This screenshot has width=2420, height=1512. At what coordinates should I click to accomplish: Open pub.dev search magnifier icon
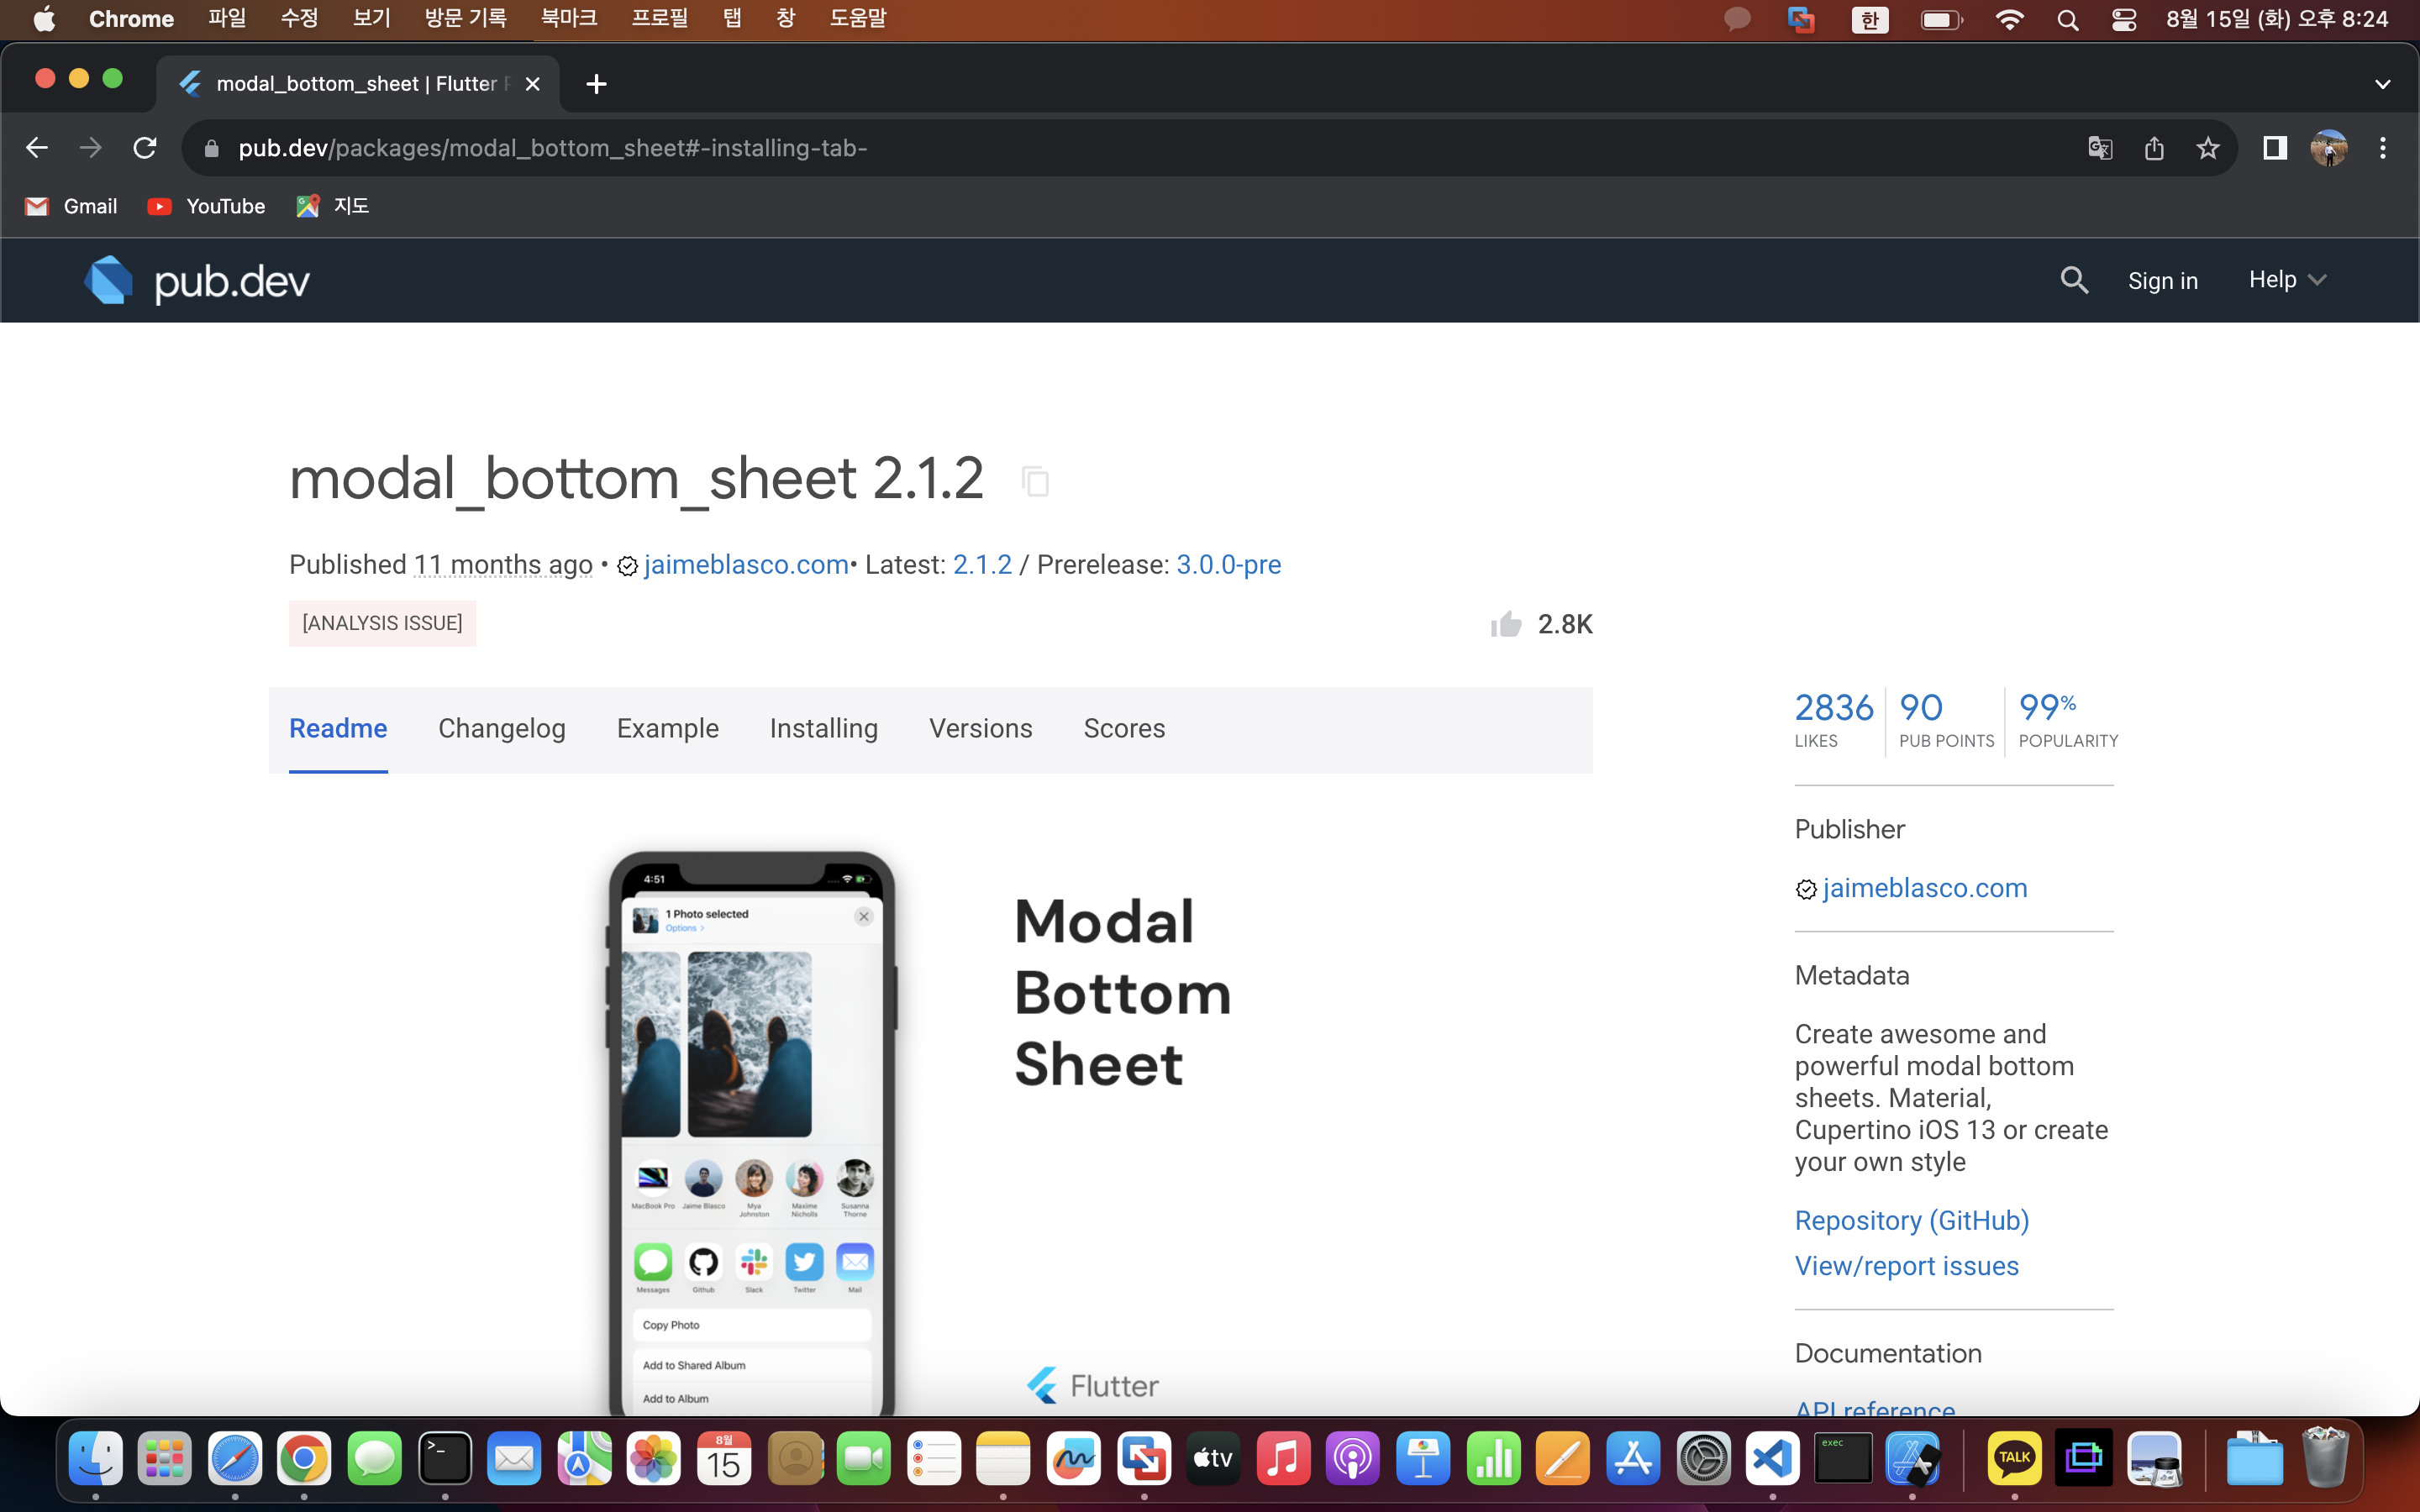2074,281
